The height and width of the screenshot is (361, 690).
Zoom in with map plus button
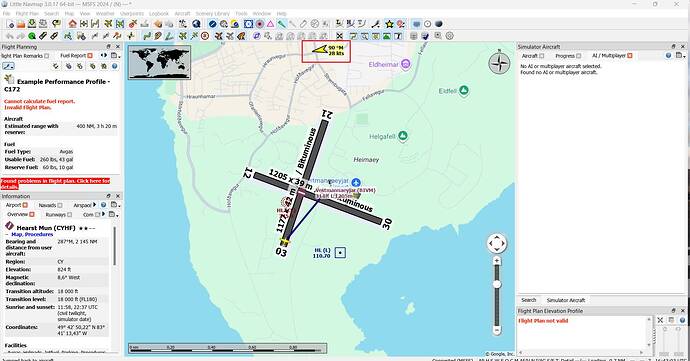click(x=497, y=261)
